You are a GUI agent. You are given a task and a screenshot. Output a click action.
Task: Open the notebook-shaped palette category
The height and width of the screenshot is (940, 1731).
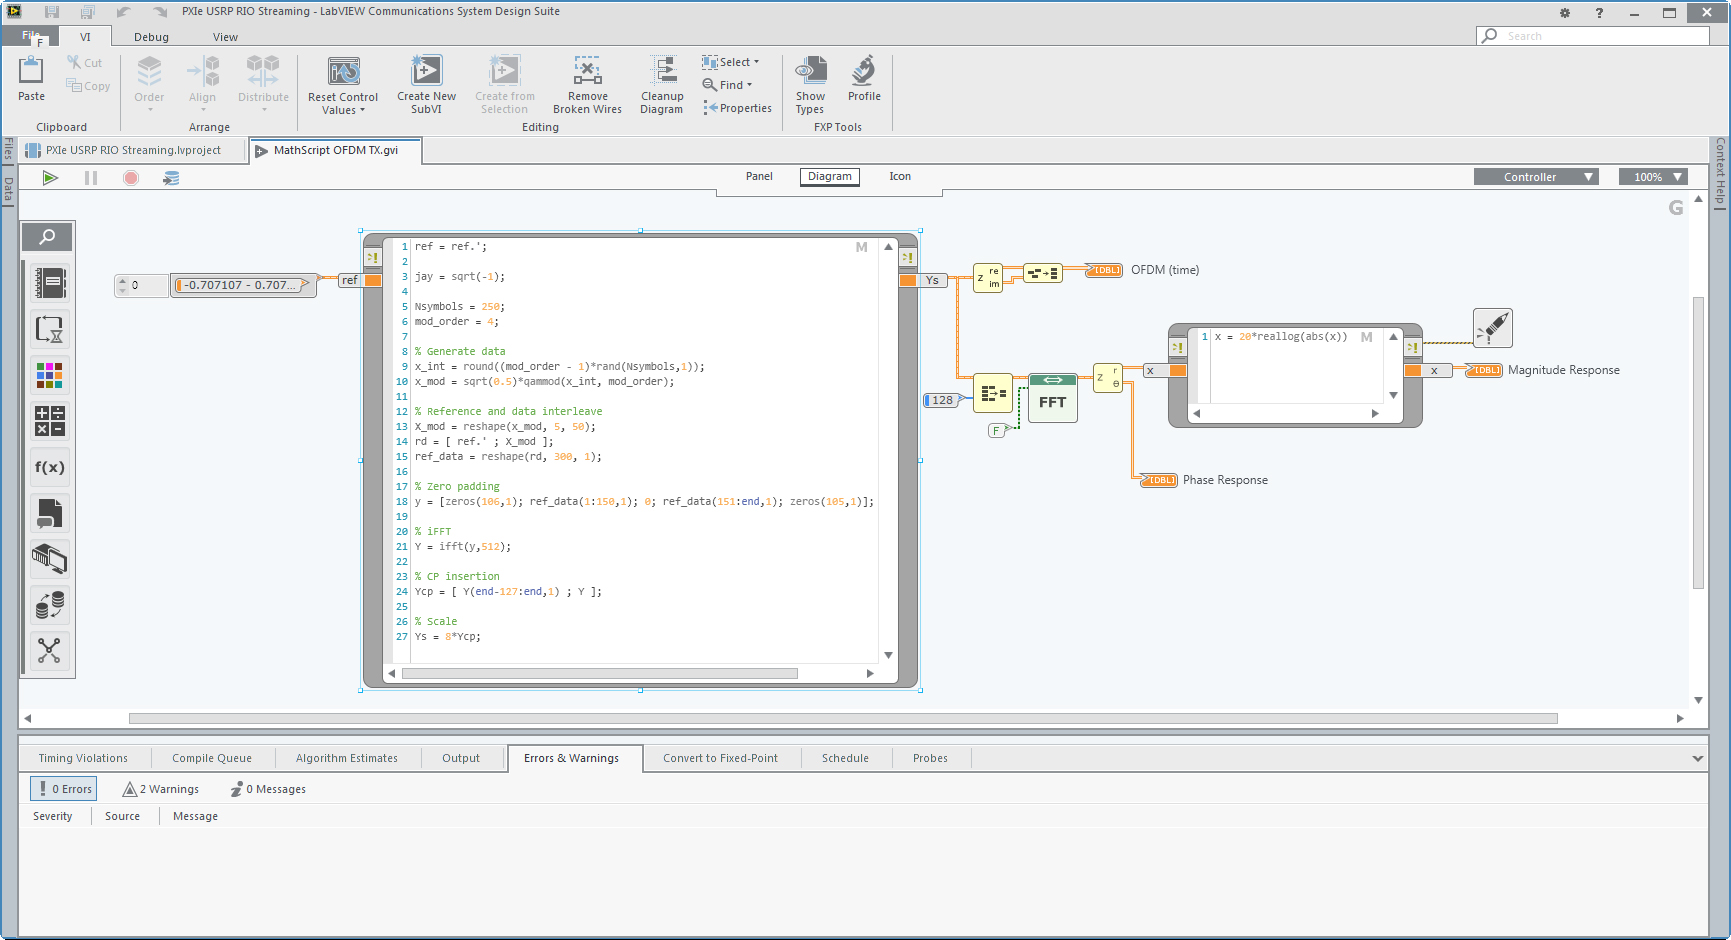49,283
